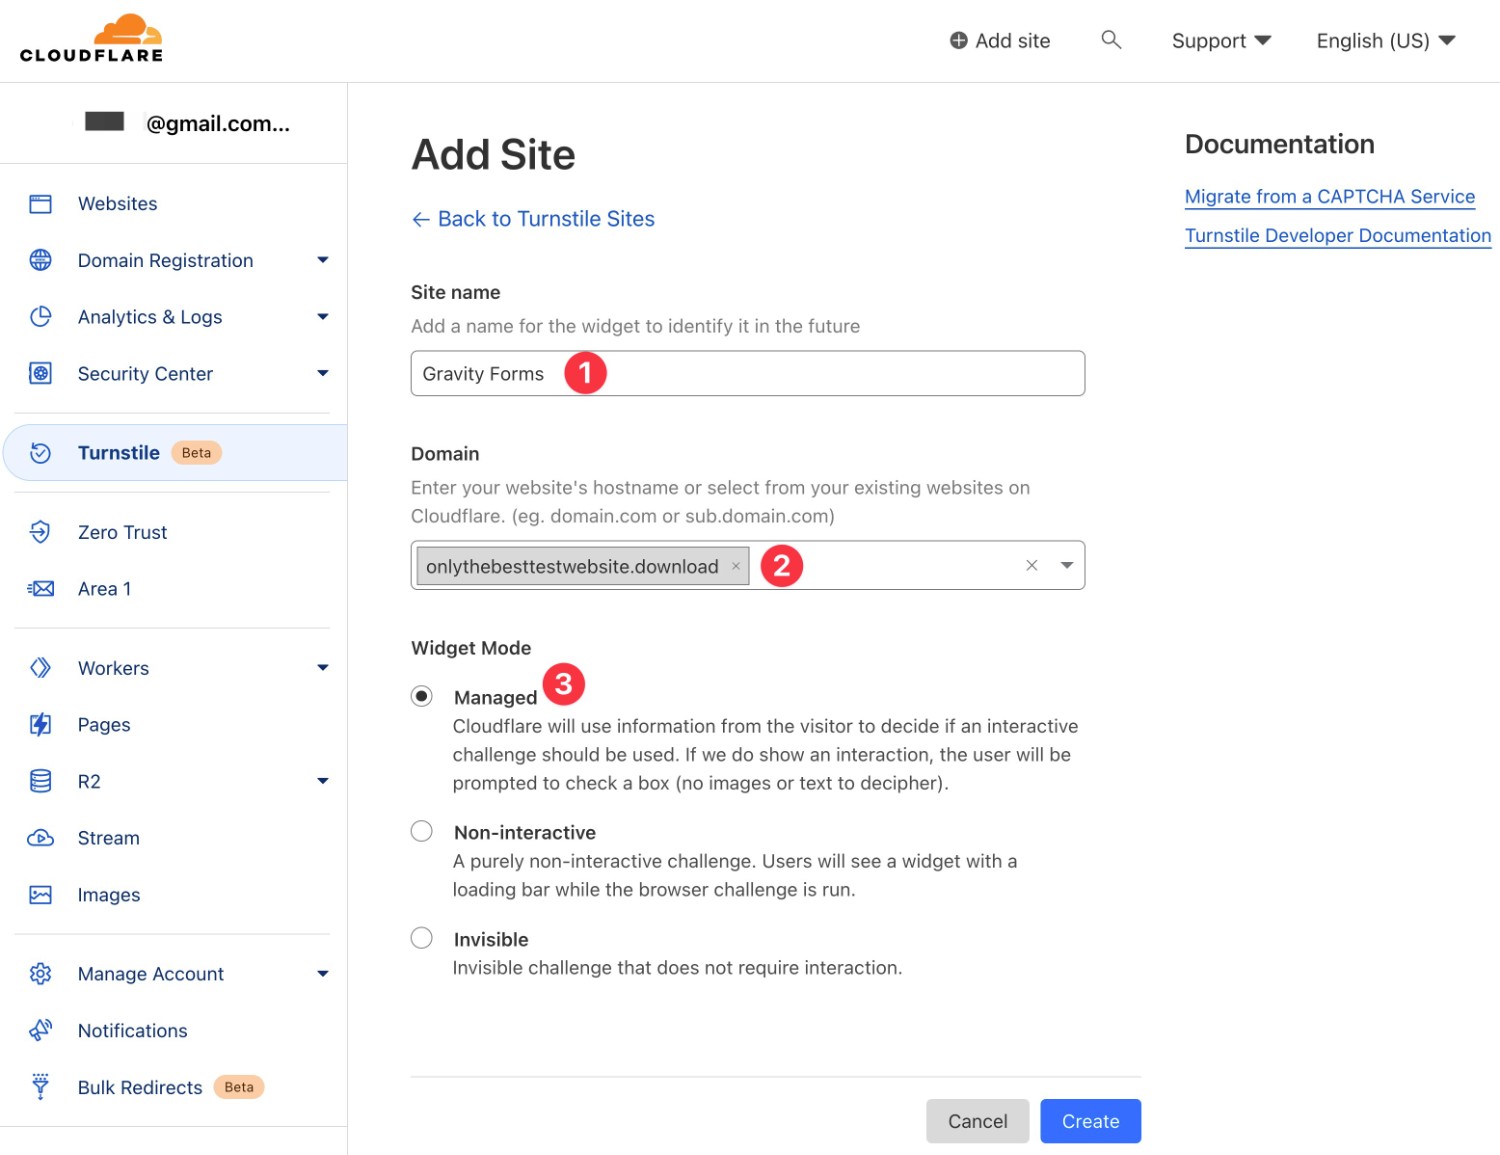This screenshot has width=1500, height=1155.
Task: Click the R2 database icon
Action: [40, 781]
